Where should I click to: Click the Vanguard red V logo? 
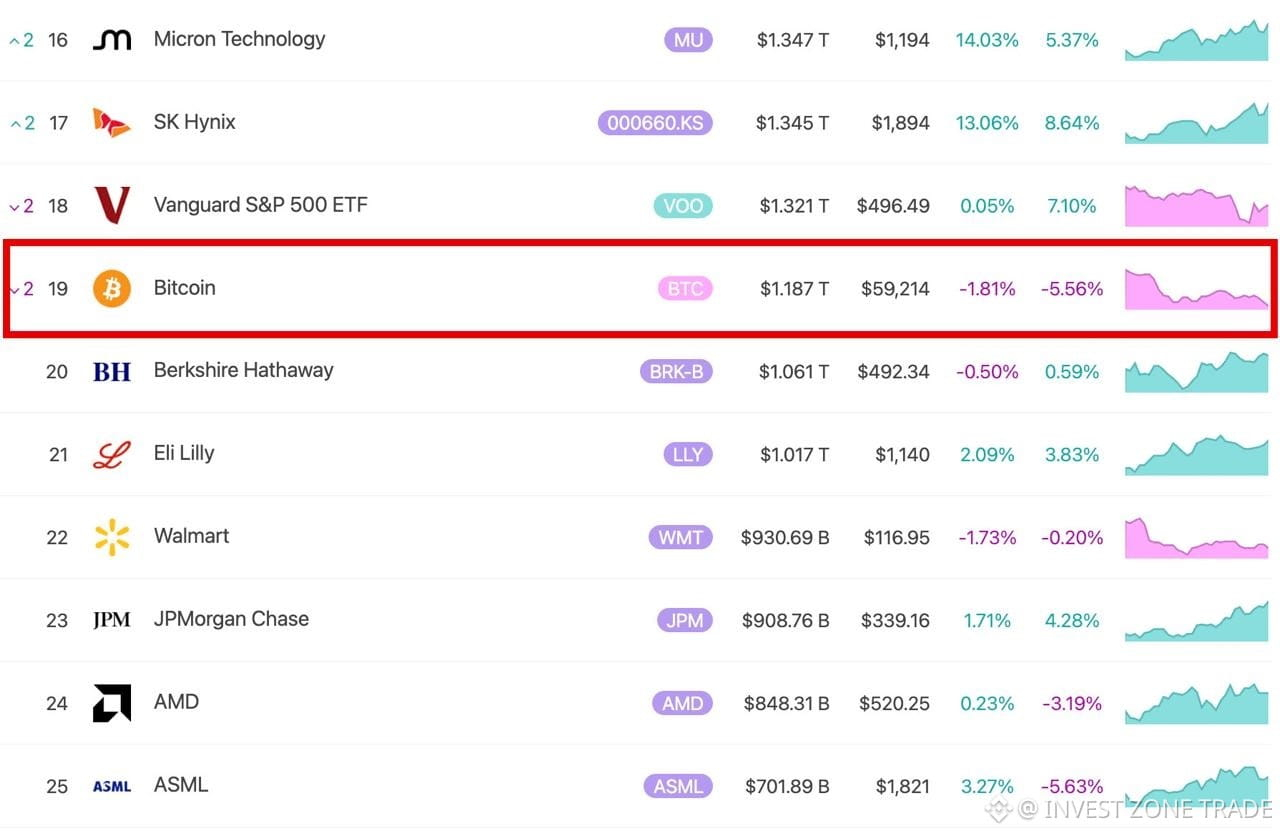pyautogui.click(x=112, y=205)
